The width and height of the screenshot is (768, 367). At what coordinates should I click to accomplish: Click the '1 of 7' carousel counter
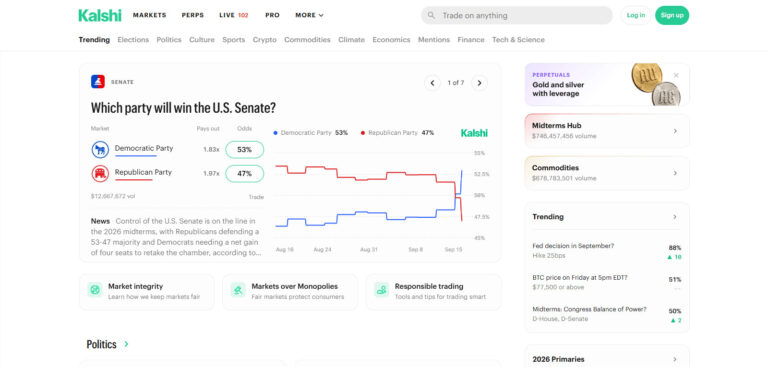pos(456,83)
